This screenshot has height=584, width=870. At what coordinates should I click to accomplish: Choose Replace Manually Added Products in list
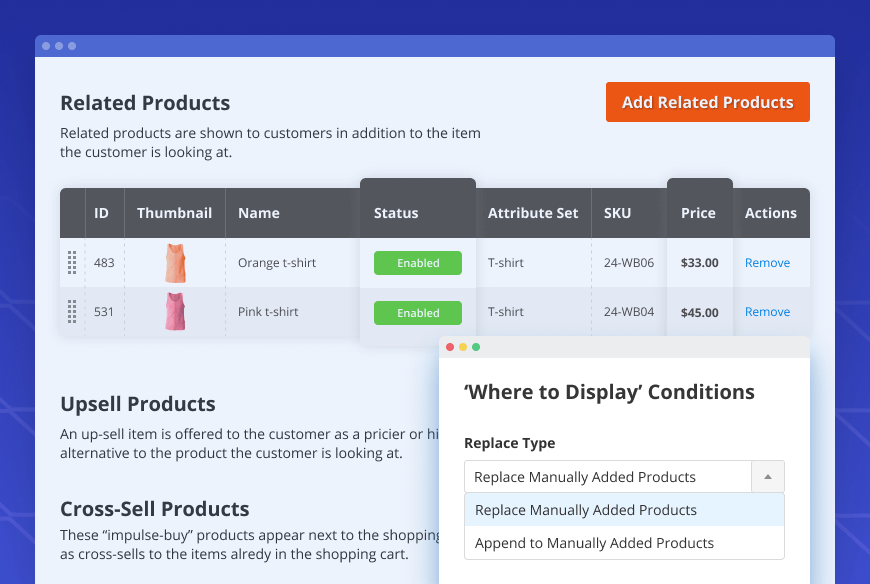(586, 510)
